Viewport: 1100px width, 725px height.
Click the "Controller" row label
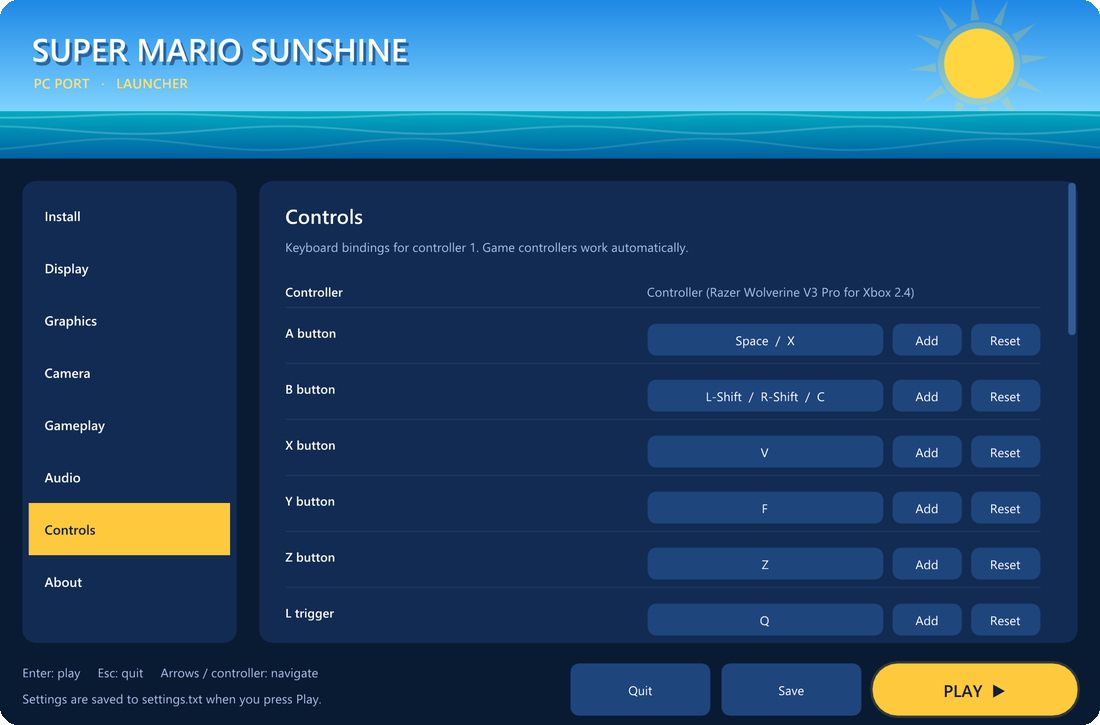tap(314, 292)
